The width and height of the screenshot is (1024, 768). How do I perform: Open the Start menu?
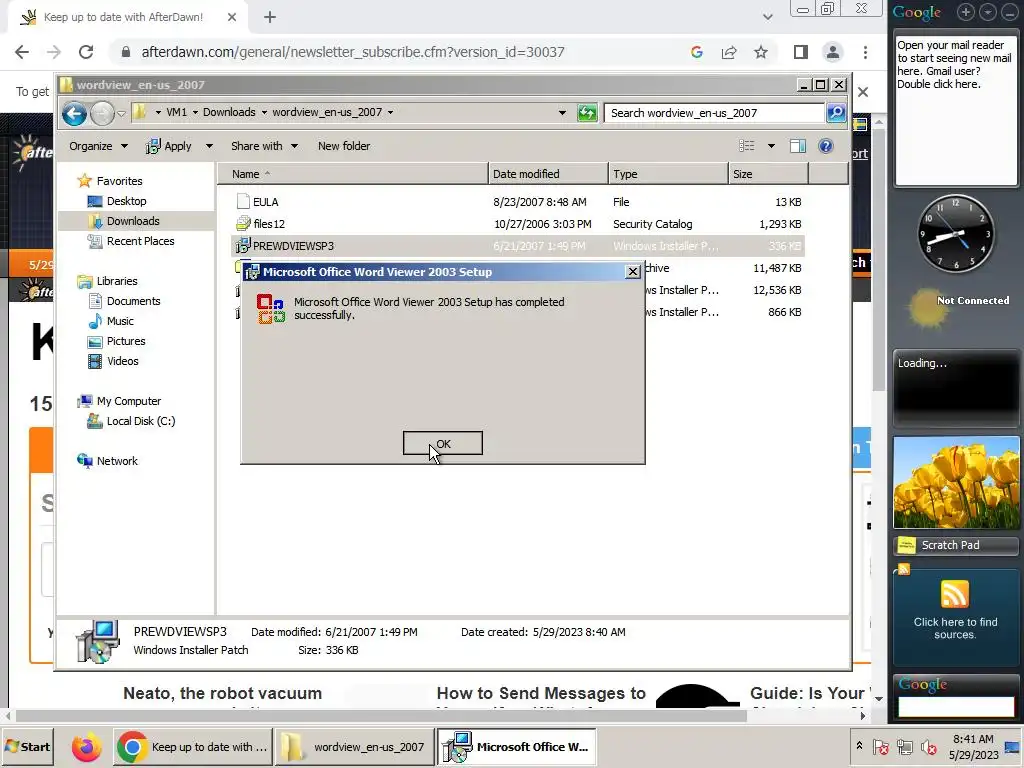coord(27,746)
